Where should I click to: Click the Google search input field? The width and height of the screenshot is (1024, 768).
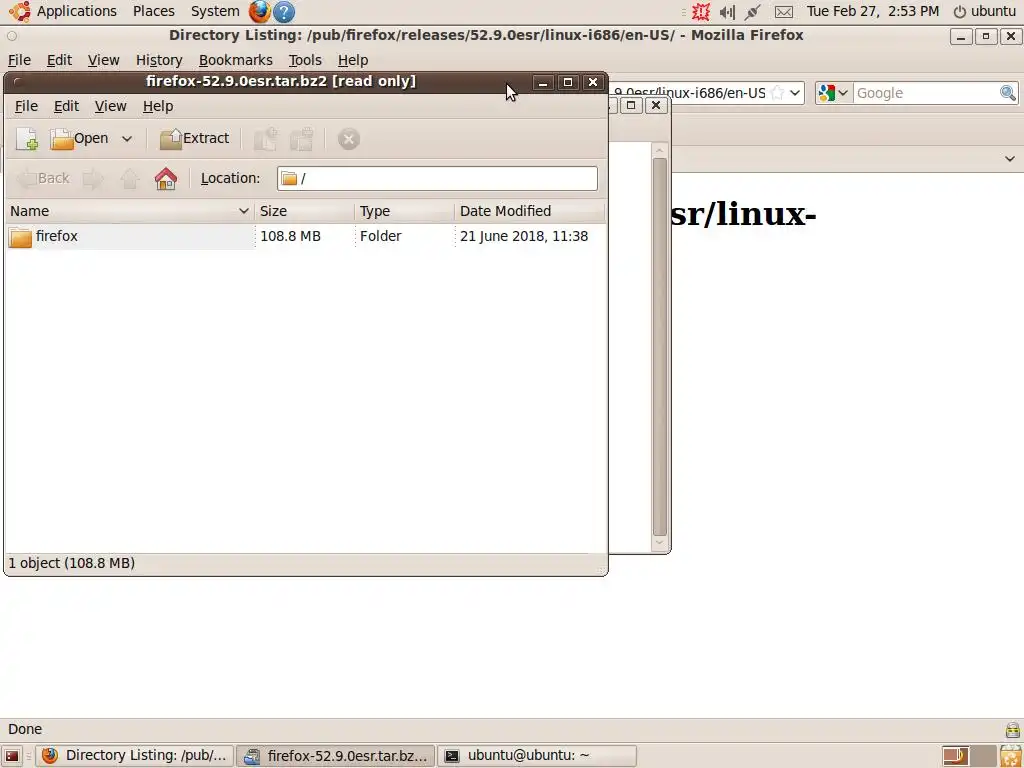(x=926, y=93)
